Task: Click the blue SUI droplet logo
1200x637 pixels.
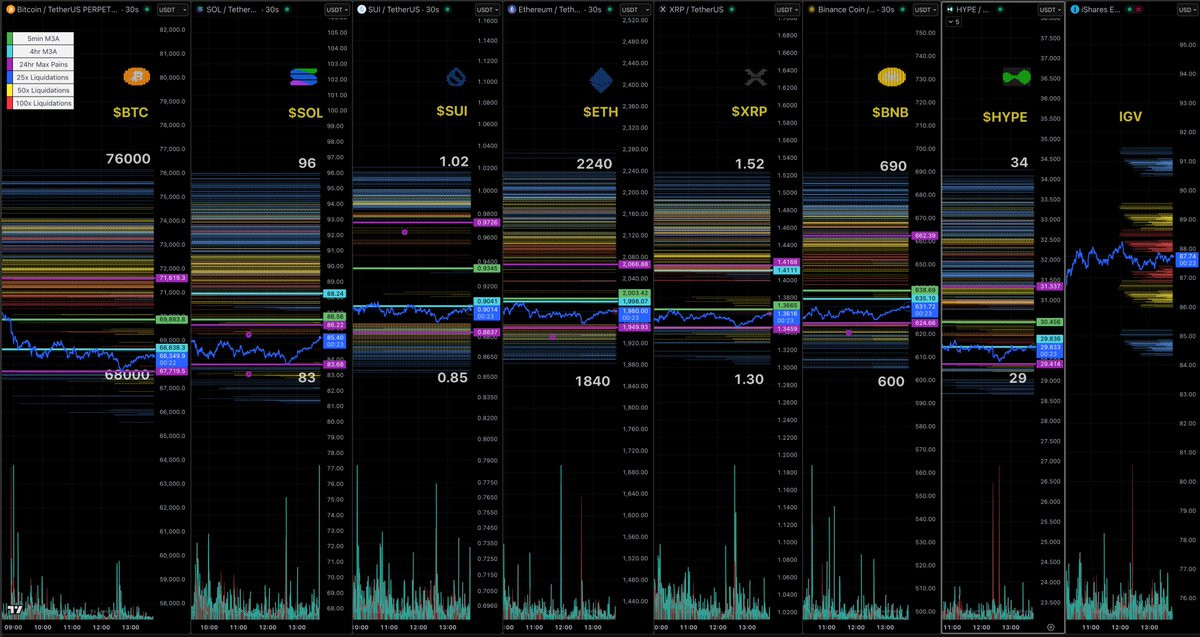Action: pyautogui.click(x=455, y=77)
